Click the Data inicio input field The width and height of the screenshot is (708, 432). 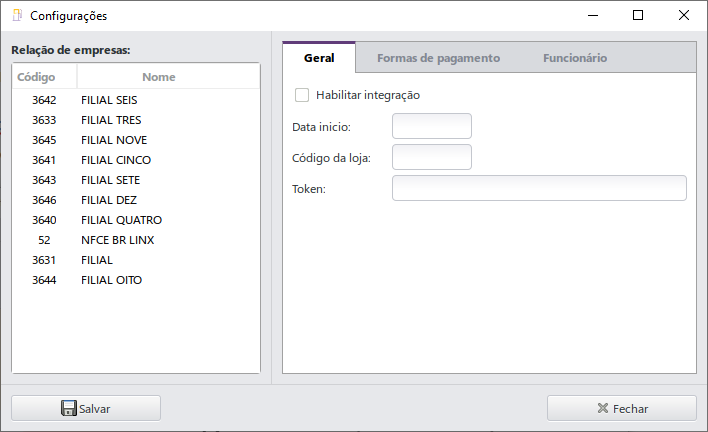click(431, 126)
